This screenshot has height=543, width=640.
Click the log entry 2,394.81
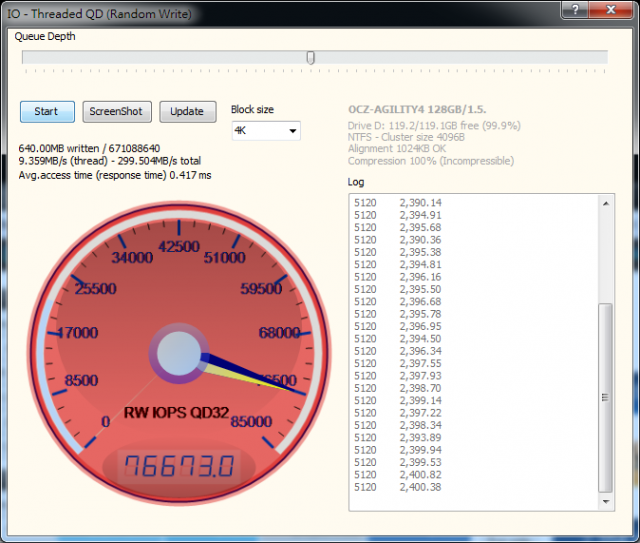click(420, 265)
